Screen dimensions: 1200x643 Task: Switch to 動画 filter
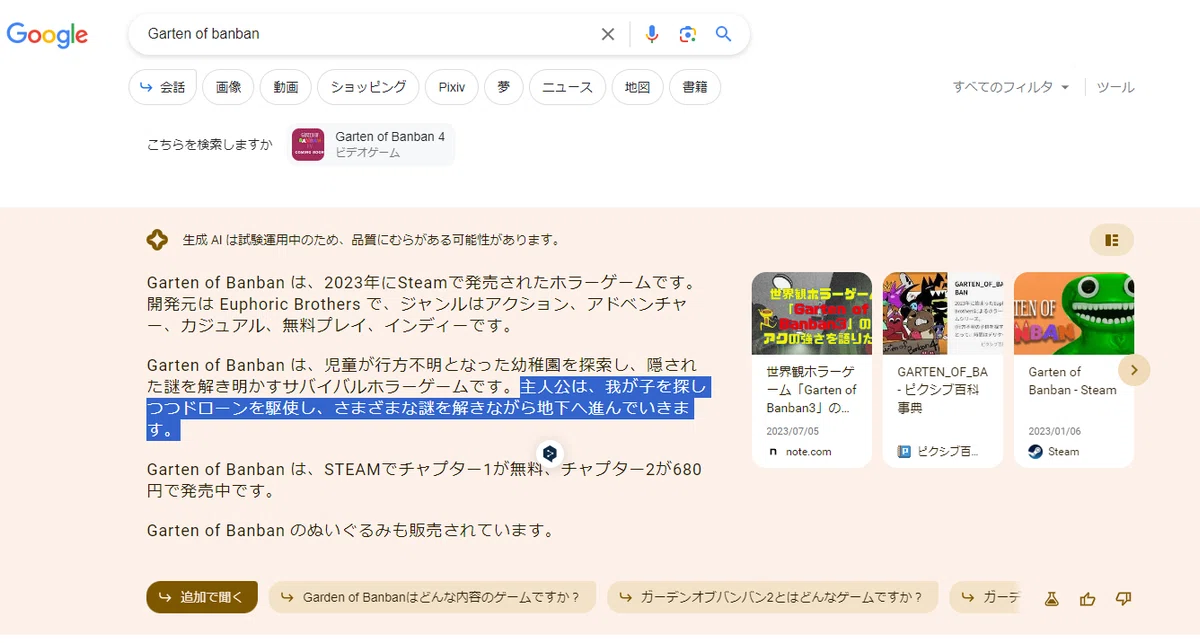click(x=286, y=87)
